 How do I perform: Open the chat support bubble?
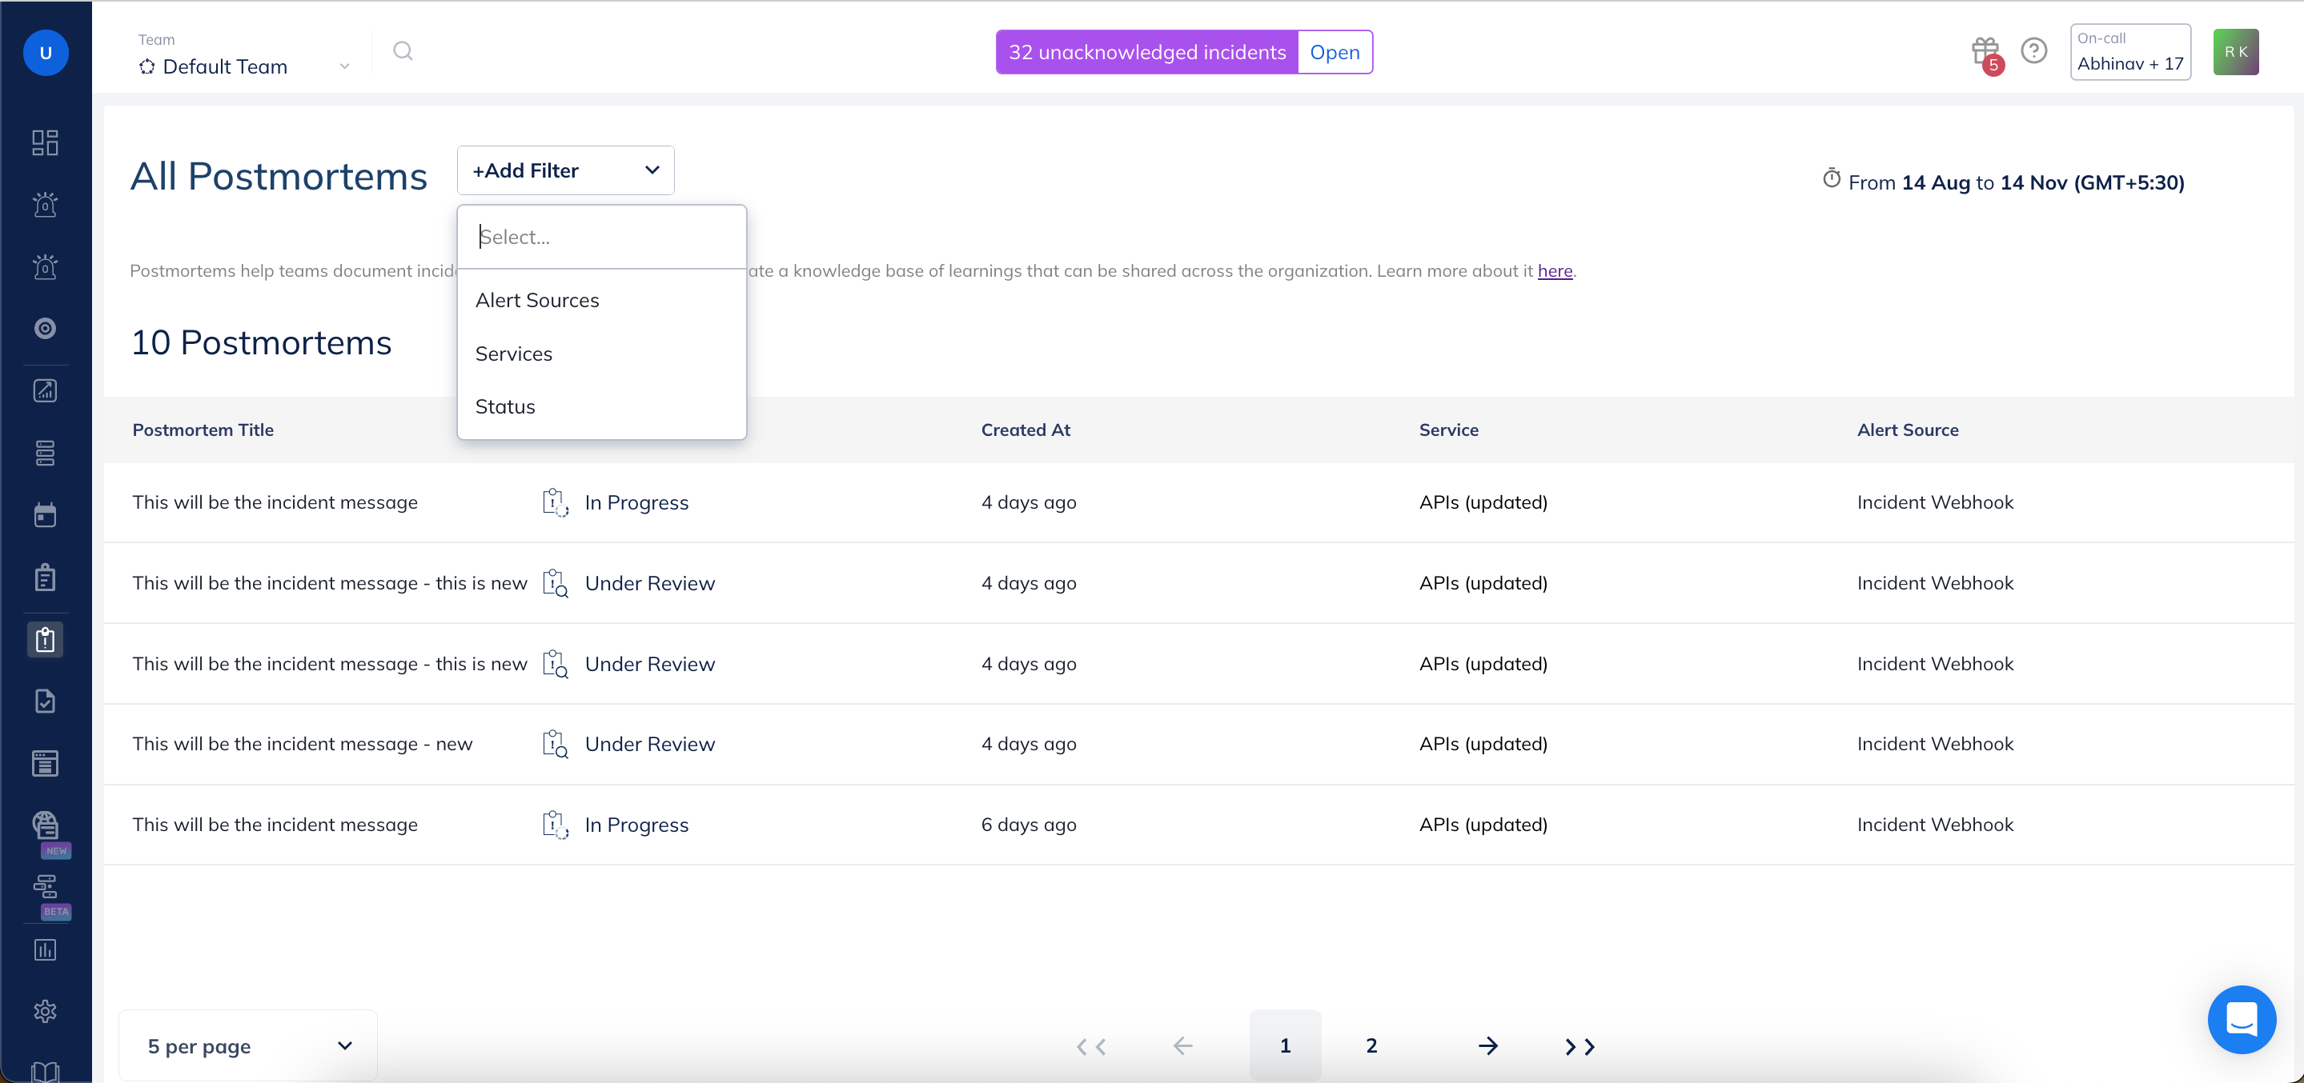click(x=2241, y=1019)
